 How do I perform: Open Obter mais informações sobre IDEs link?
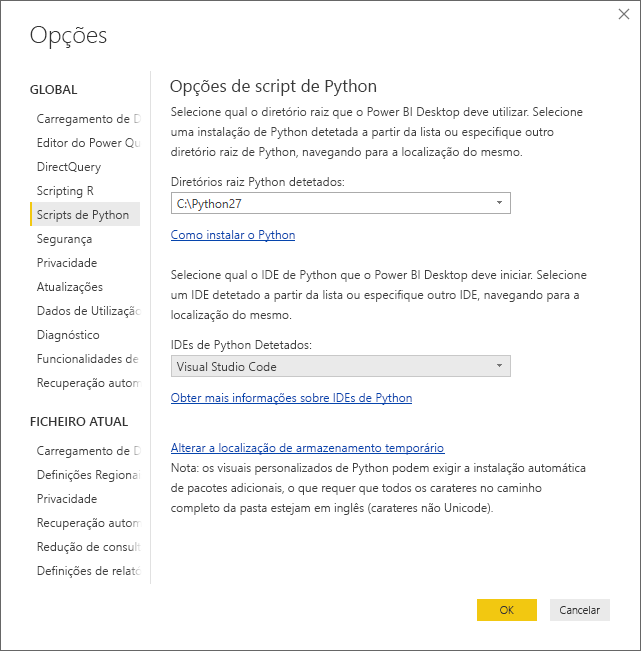(x=291, y=398)
